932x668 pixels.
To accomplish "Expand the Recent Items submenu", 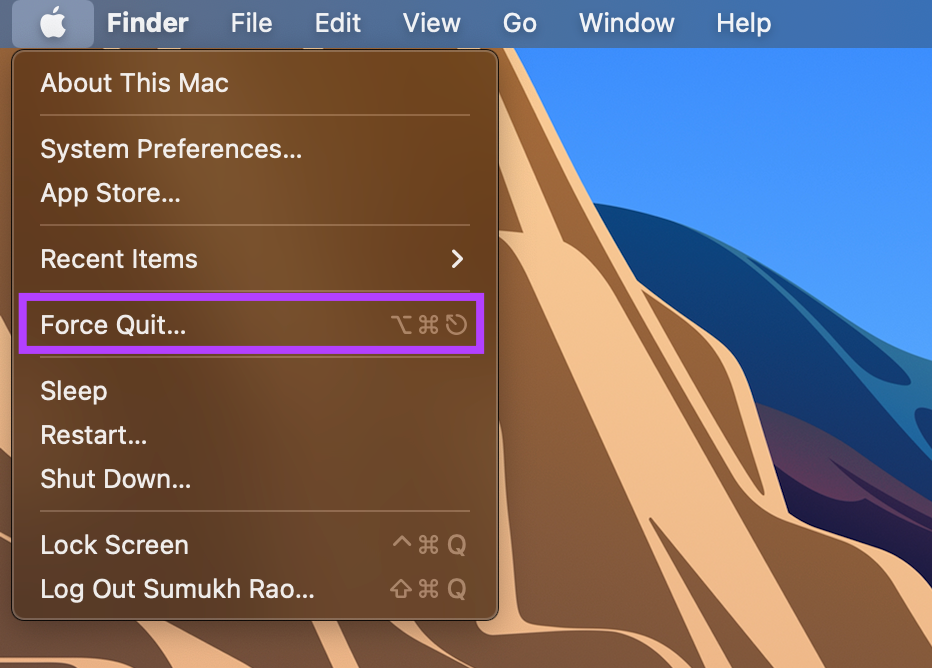I will point(255,259).
